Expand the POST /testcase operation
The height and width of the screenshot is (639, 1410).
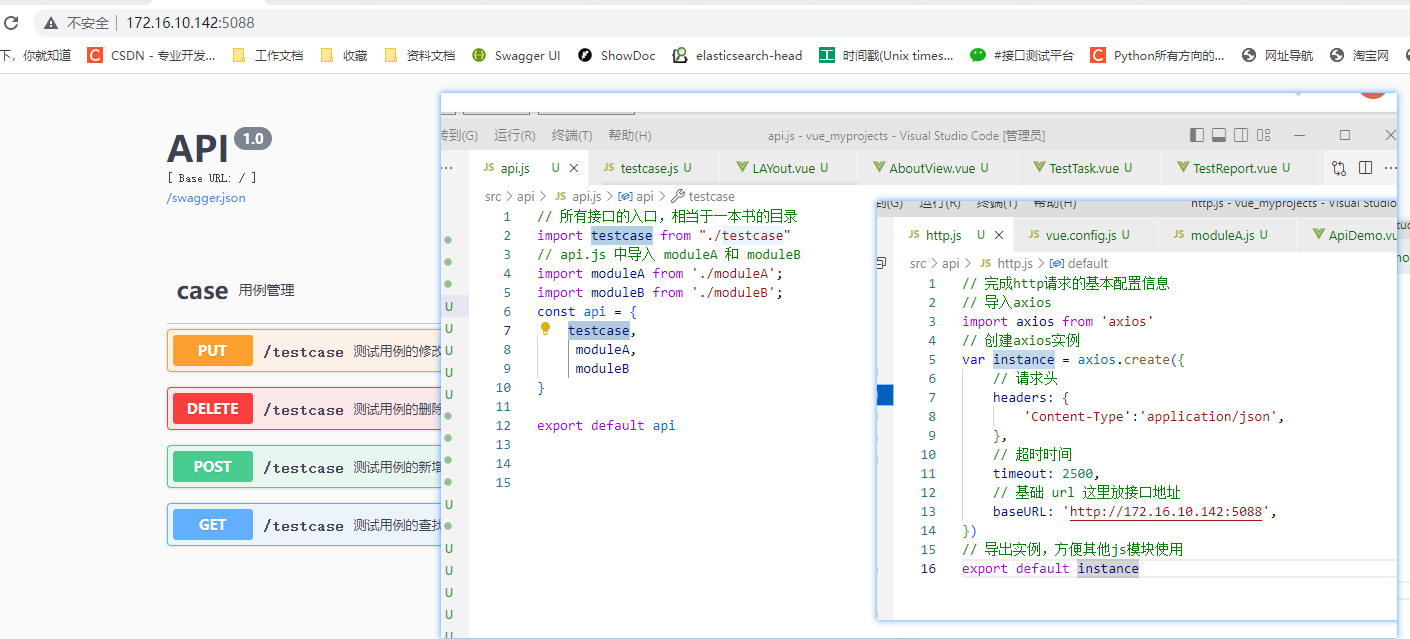tap(304, 467)
